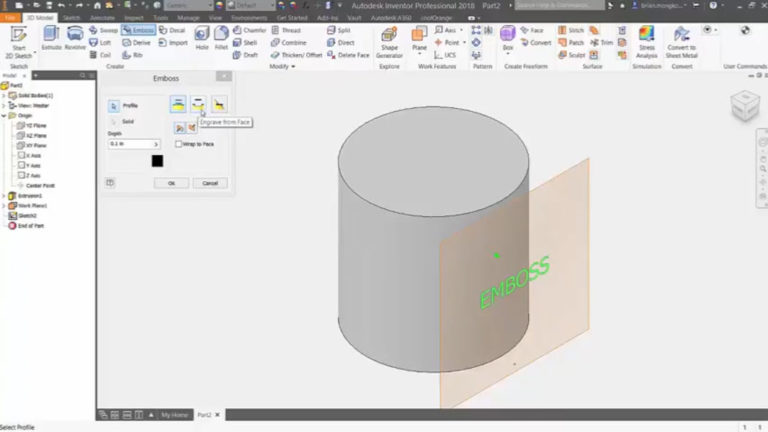Viewport: 768px width, 432px height.
Task: Click the black color swatch in Emboss
Action: 157,161
